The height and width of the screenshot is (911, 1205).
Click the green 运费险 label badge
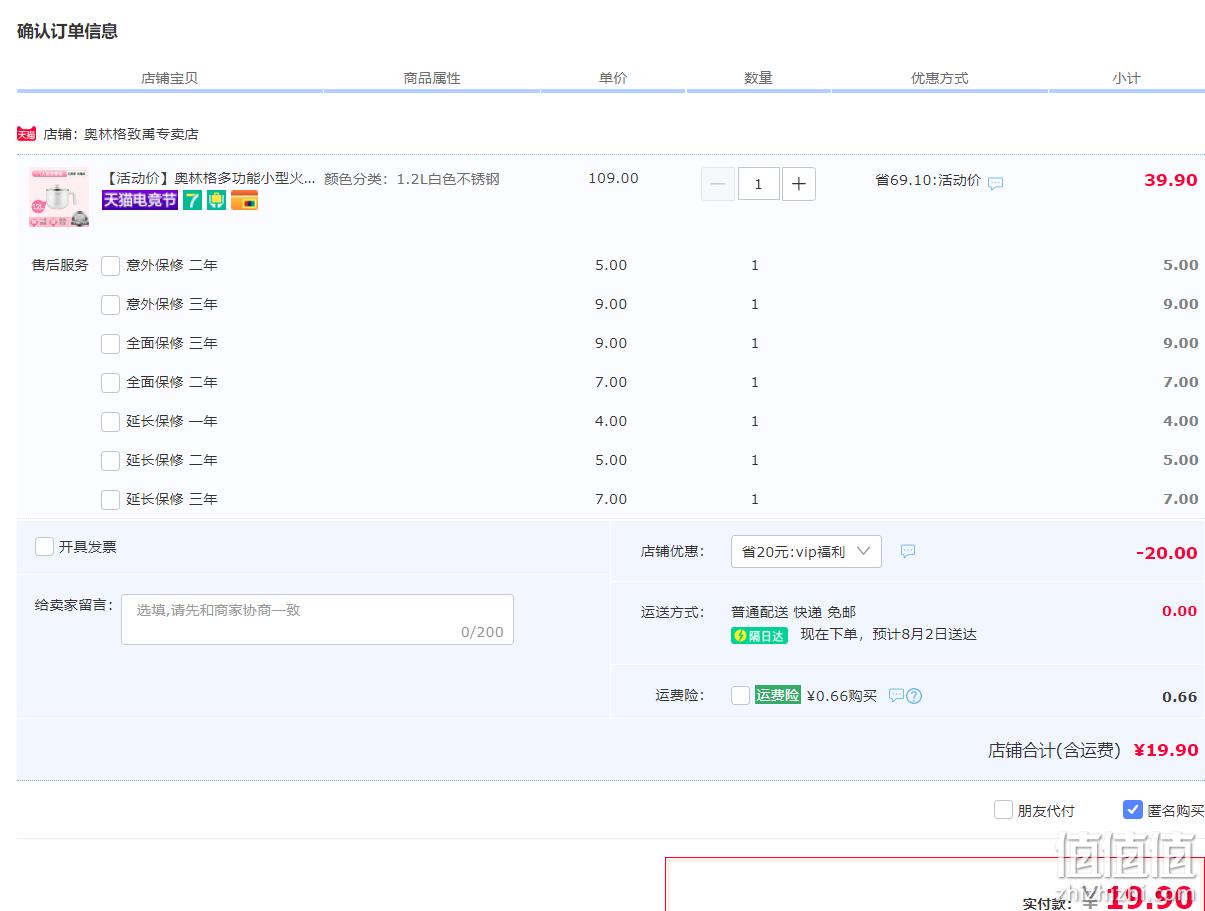click(778, 695)
